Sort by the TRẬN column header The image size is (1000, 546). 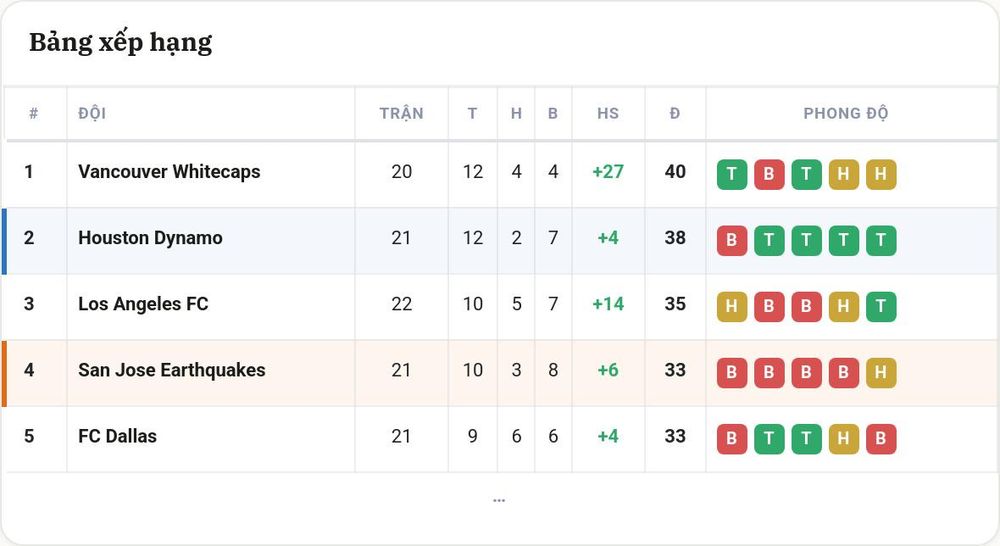401,114
